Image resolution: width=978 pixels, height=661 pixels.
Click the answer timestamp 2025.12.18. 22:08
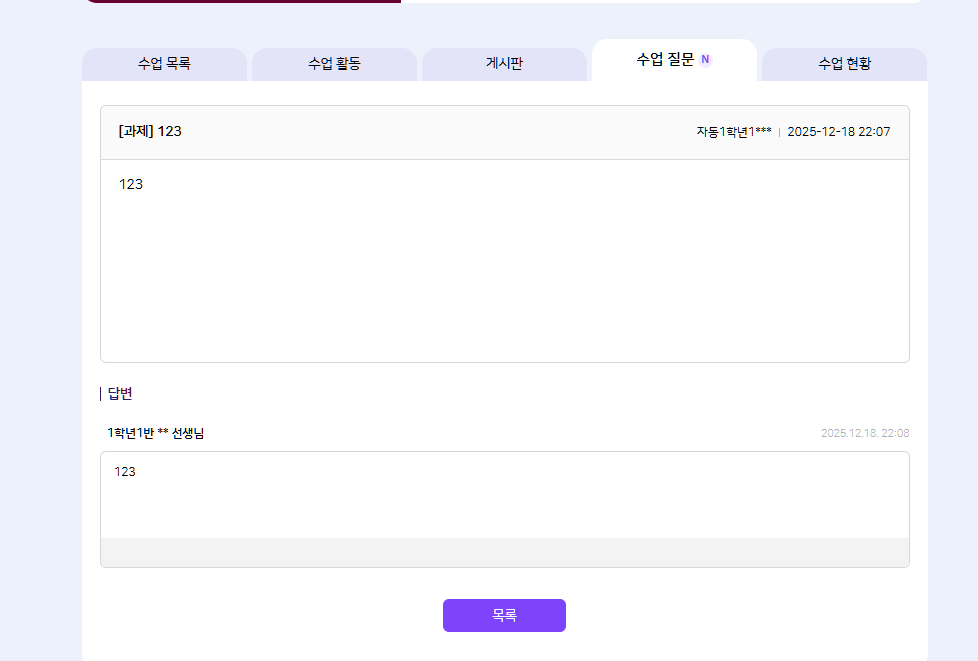click(x=864, y=433)
